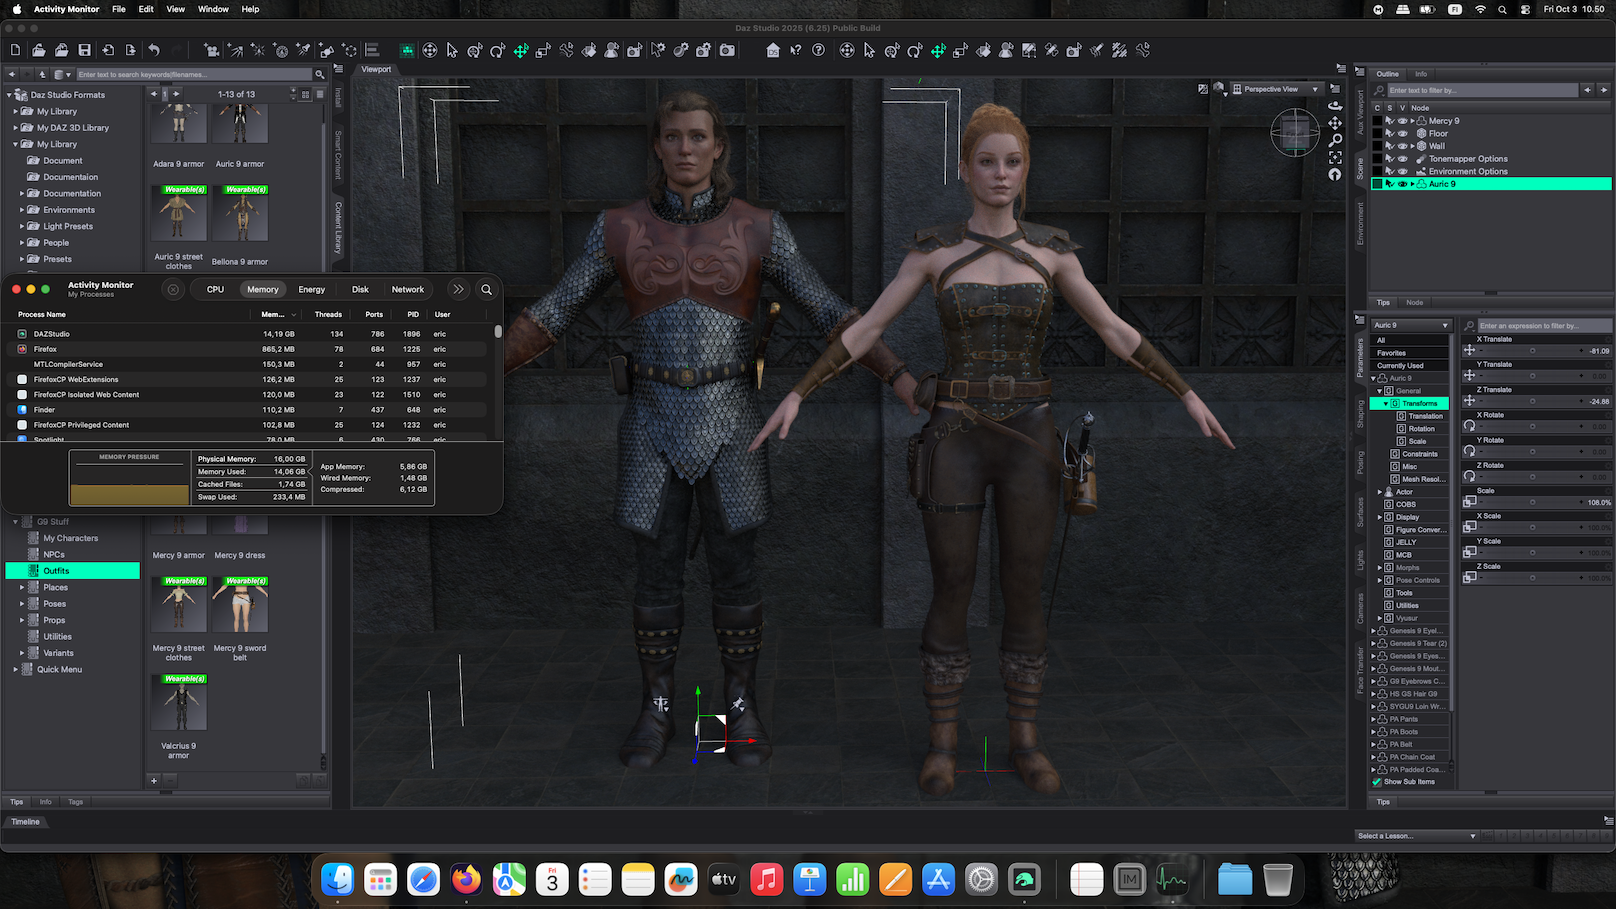This screenshot has height=909, width=1616.
Task: Toggle visibility eye for Floor node
Action: coord(1402,133)
